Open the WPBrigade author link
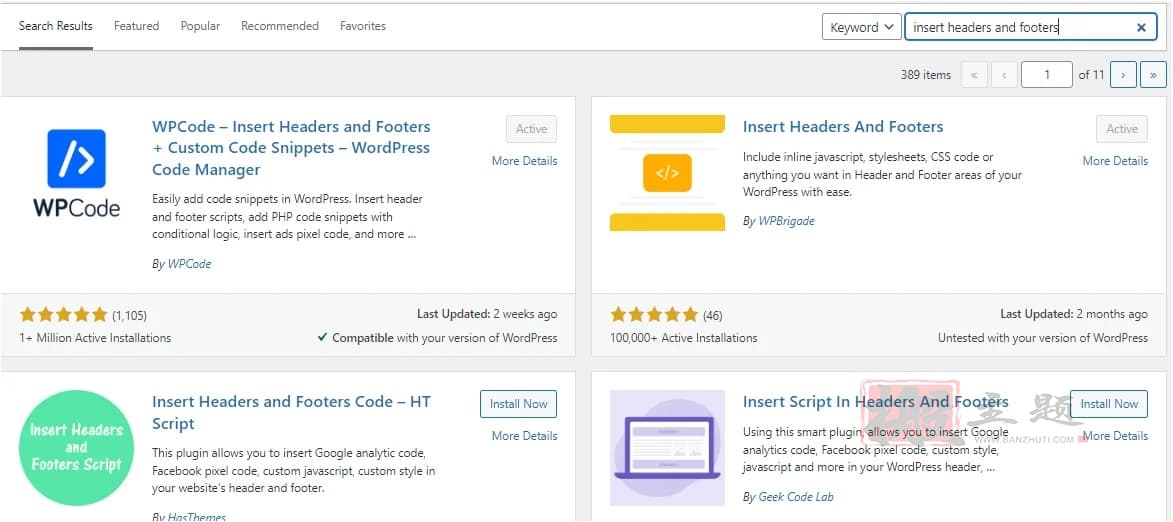 point(786,221)
